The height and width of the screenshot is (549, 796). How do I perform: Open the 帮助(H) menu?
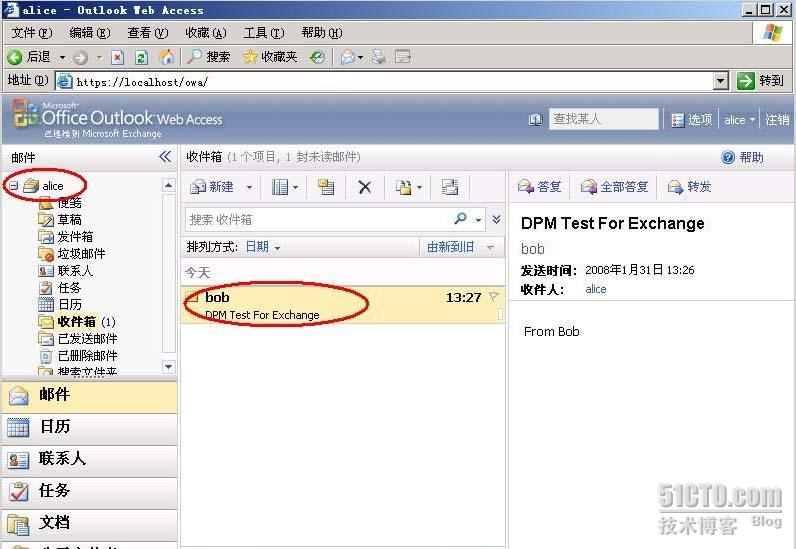(321, 33)
